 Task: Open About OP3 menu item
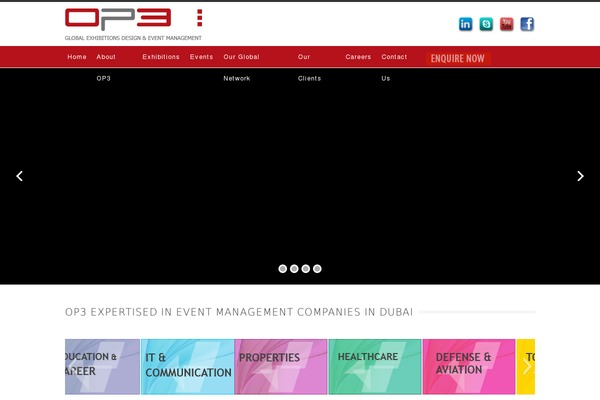point(106,67)
